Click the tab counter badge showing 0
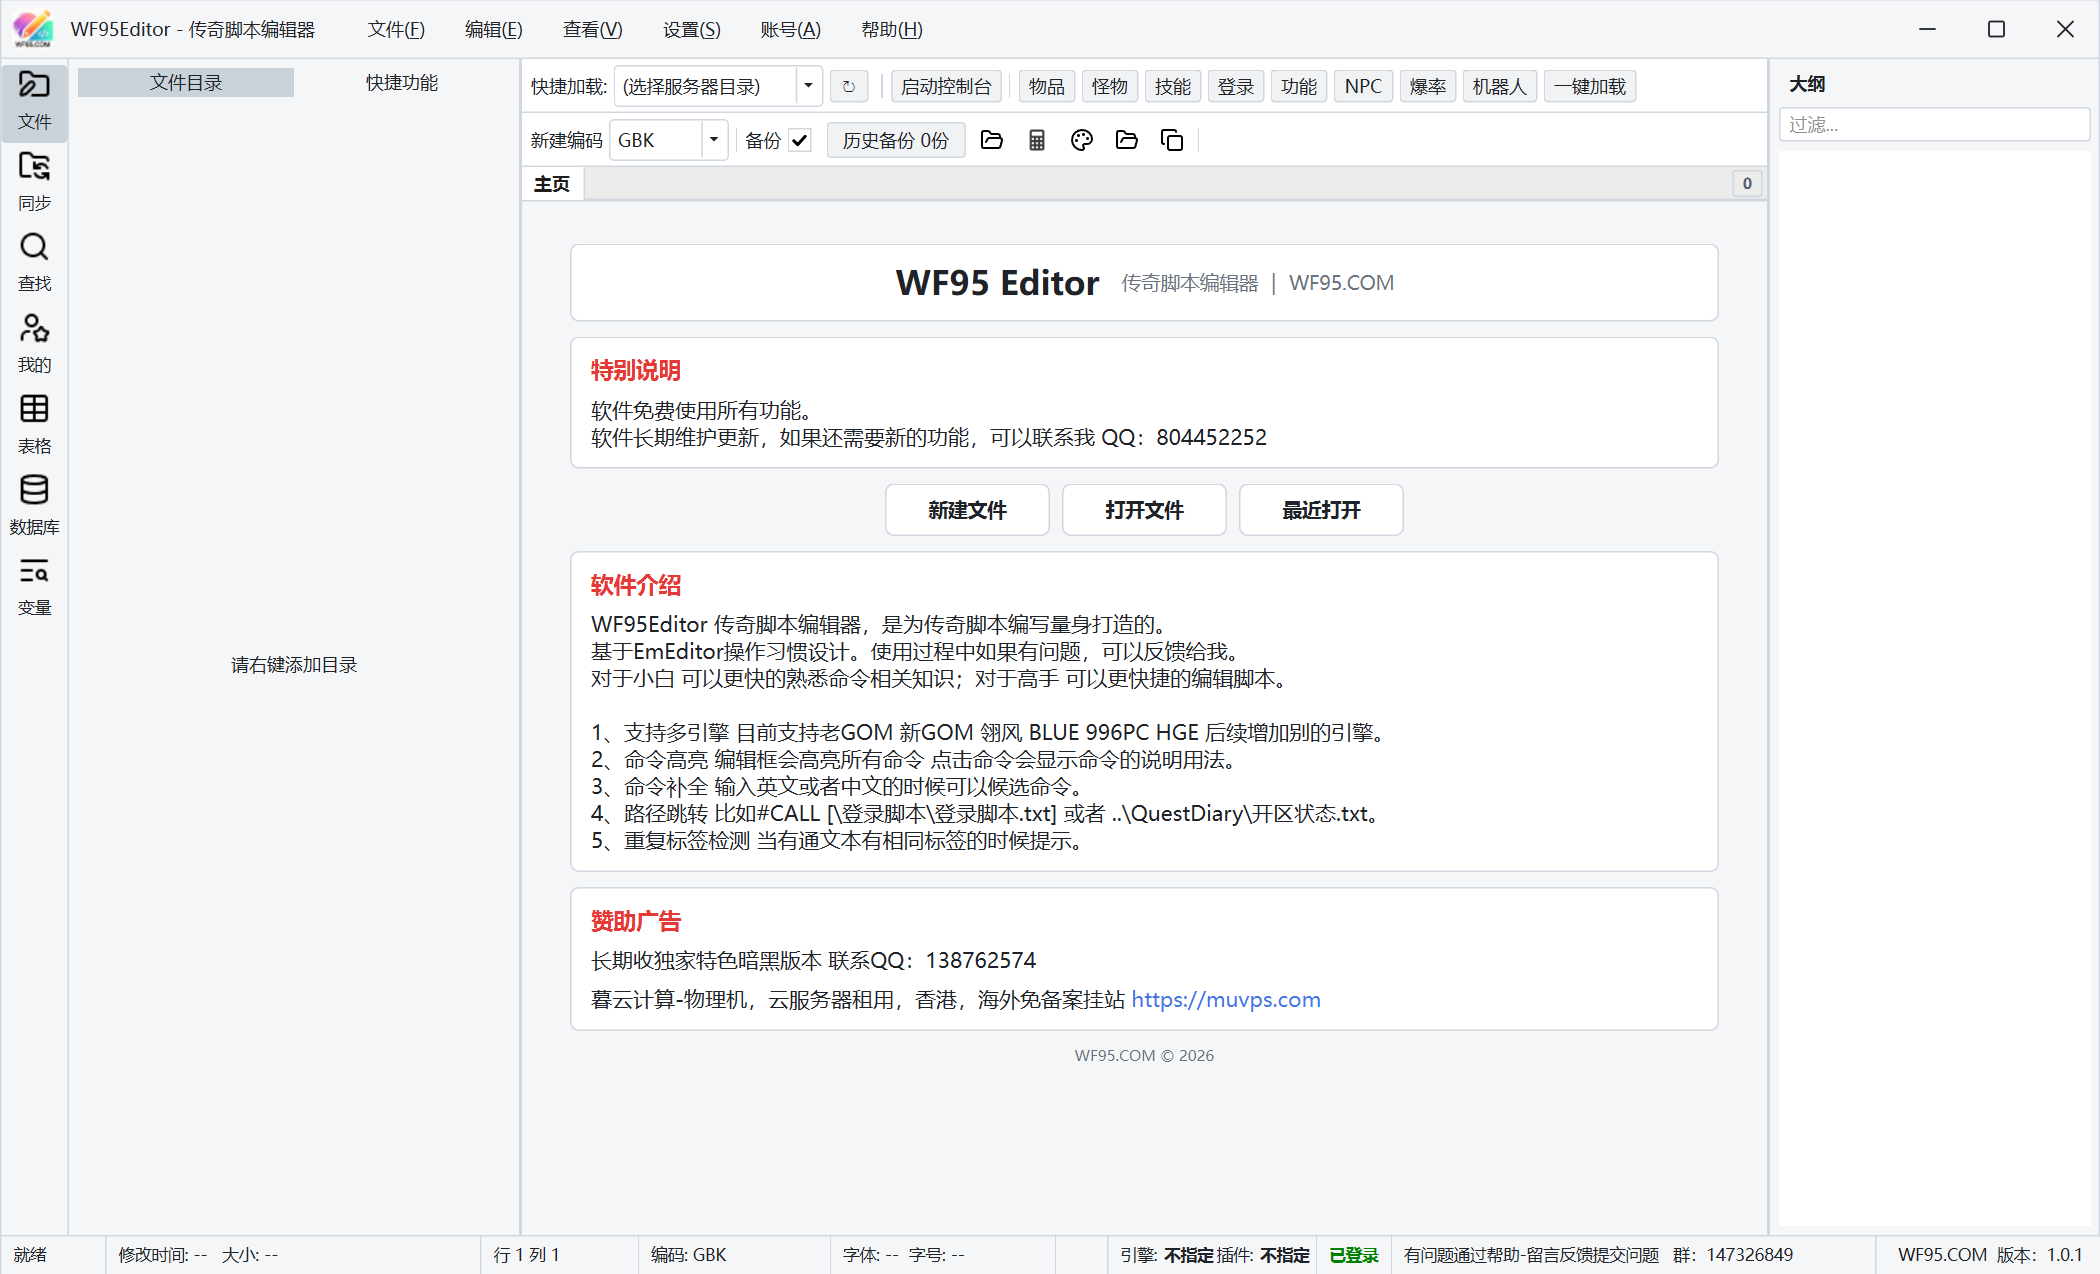2100x1274 pixels. point(1747,184)
